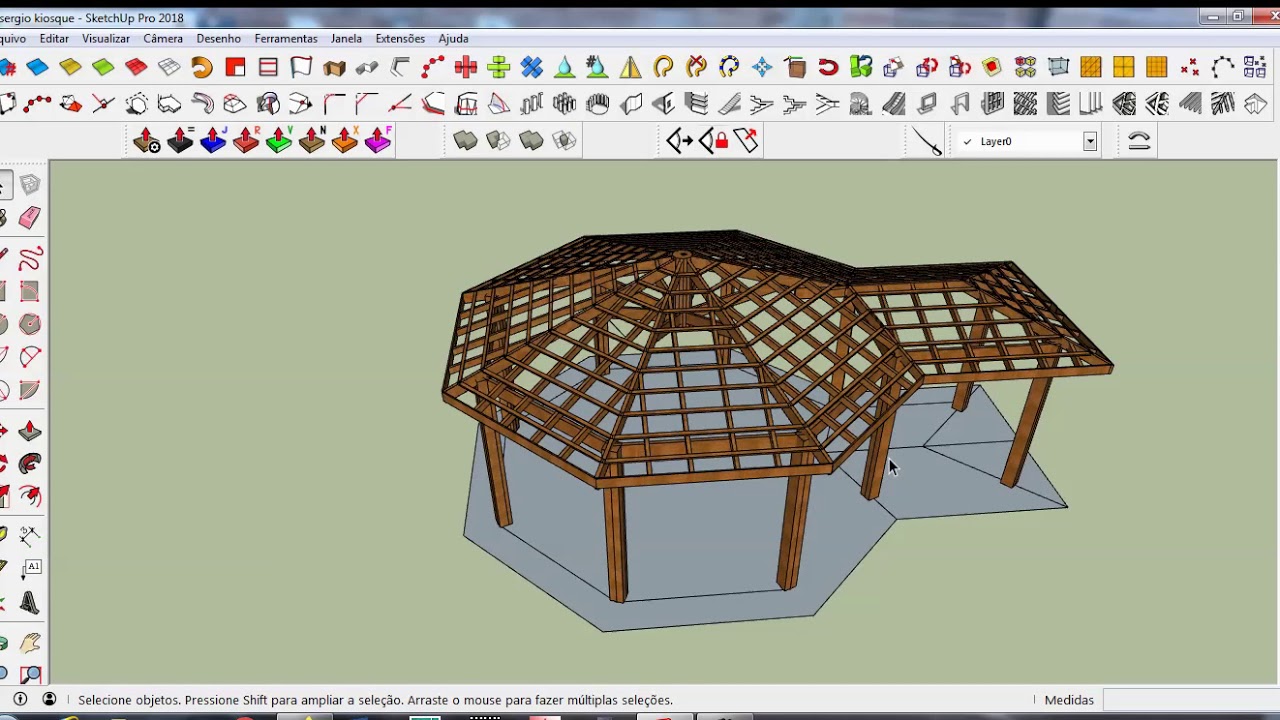The height and width of the screenshot is (720, 1280).
Task: Open the Ferramentas menu
Action: (x=286, y=38)
